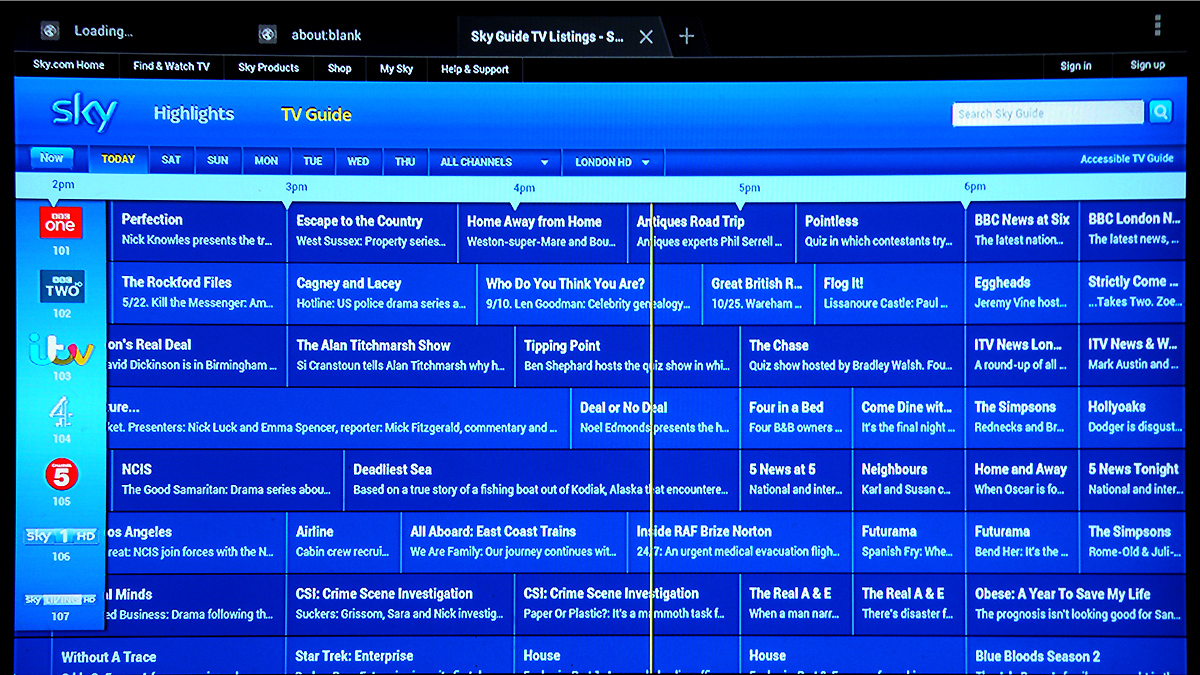The image size is (1200, 675).
Task: Click the Channel 4 logo
Action: [x=61, y=410]
